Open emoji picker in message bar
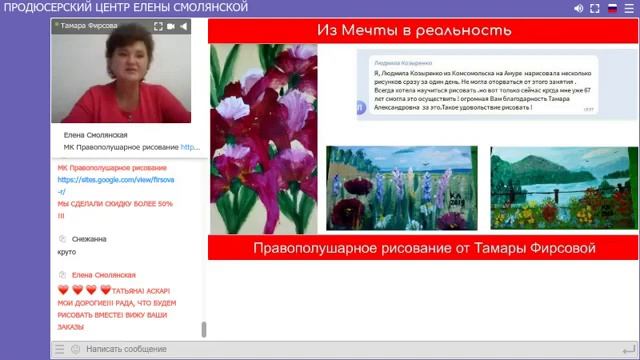640x360 pixels. 76,349
